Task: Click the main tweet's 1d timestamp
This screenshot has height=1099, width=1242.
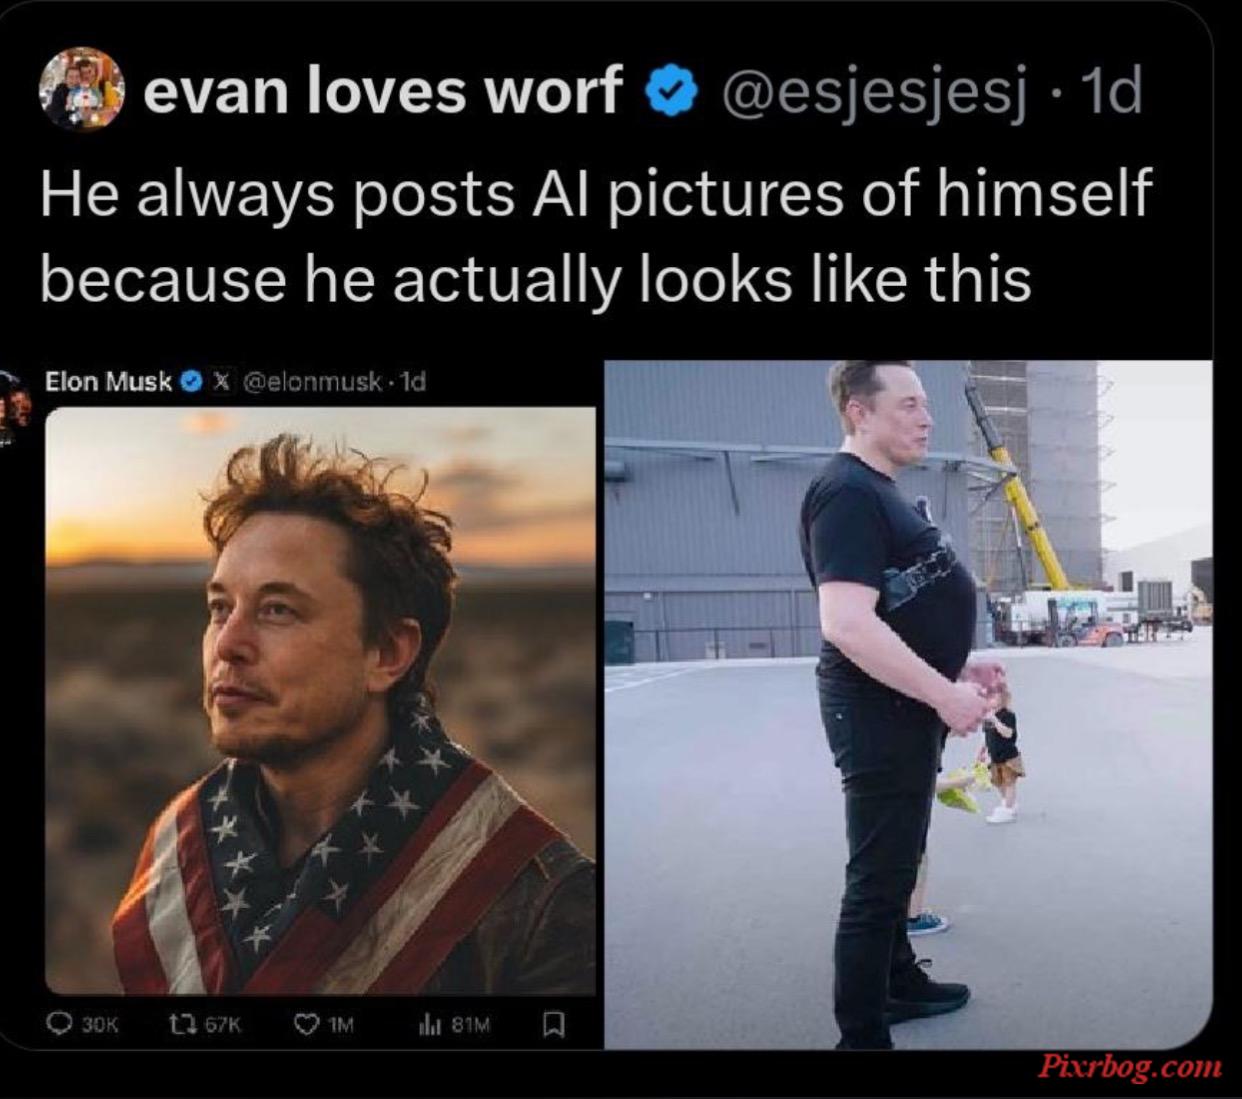Action: [1112, 91]
